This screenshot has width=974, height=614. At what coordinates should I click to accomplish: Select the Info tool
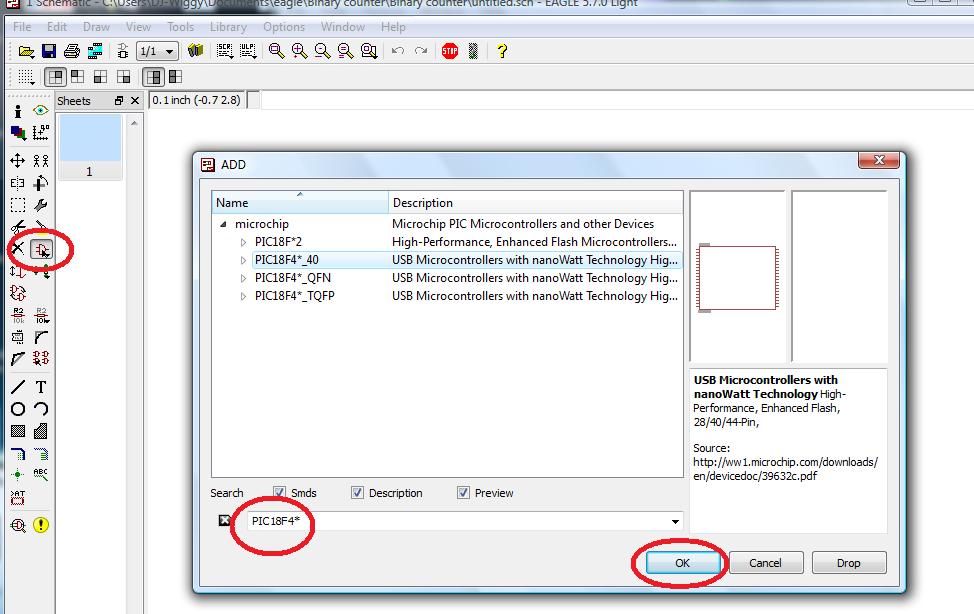click(18, 111)
